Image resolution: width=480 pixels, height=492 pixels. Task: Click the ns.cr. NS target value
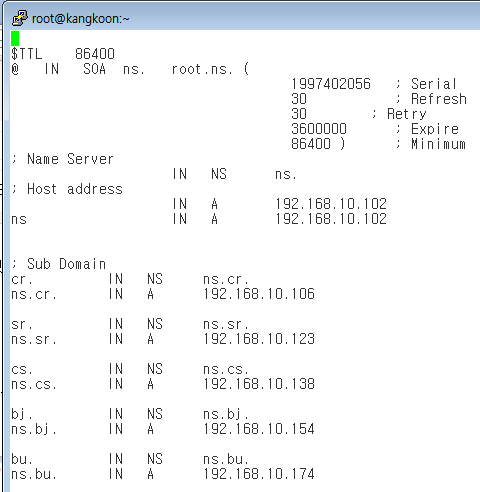226,279
